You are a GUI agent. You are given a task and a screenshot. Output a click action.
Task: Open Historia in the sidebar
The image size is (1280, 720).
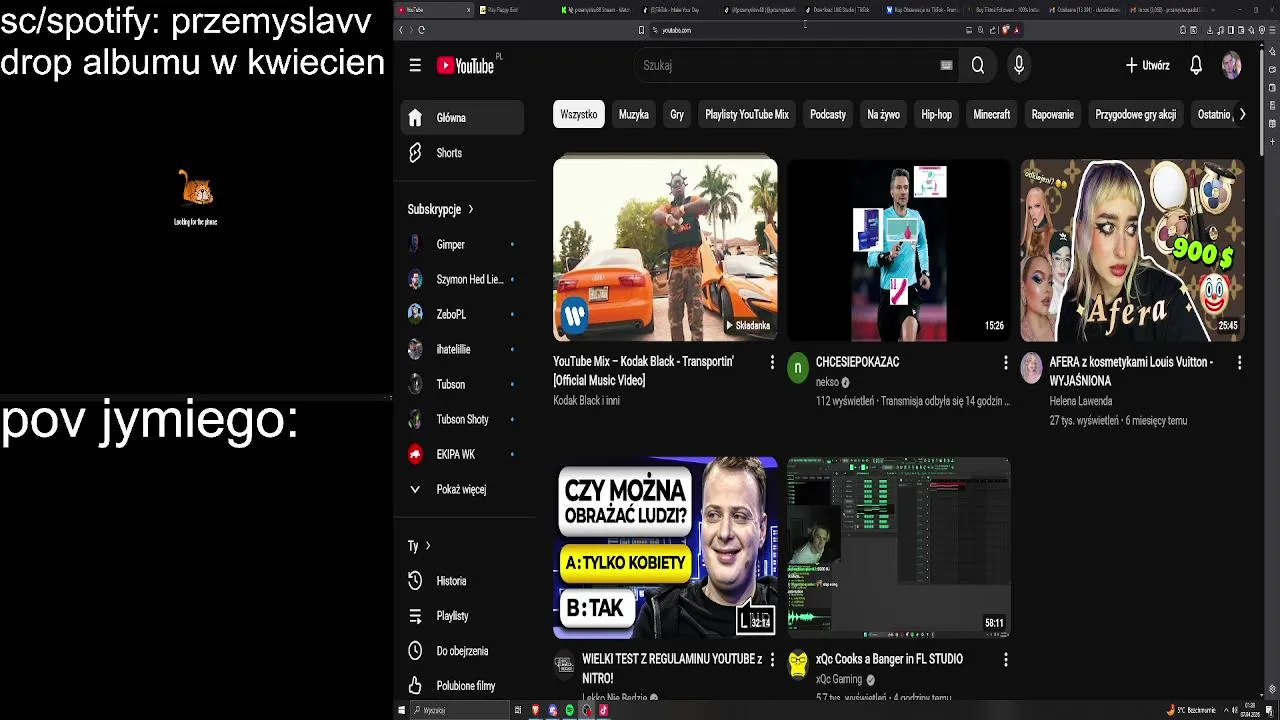click(462, 581)
